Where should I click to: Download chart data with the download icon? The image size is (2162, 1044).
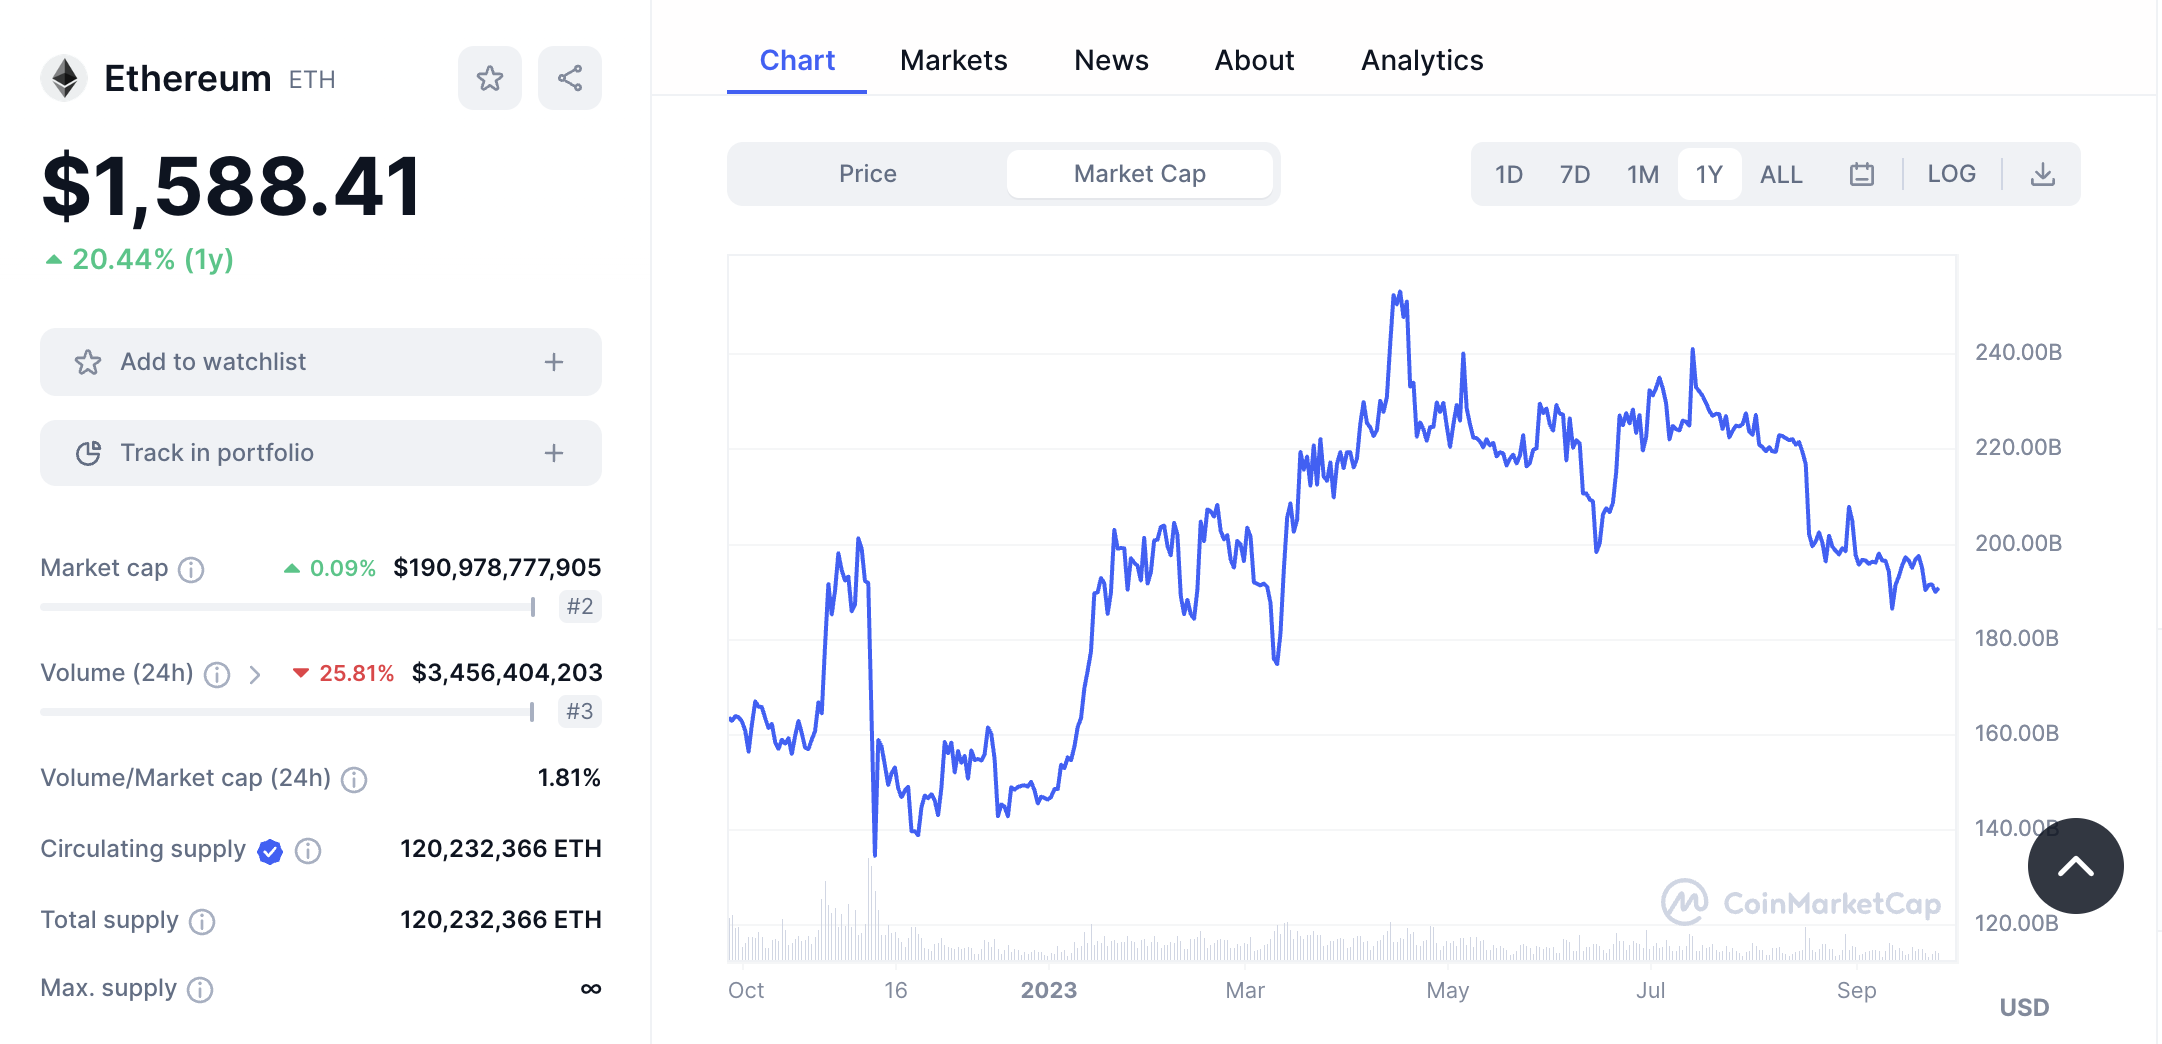click(2042, 174)
